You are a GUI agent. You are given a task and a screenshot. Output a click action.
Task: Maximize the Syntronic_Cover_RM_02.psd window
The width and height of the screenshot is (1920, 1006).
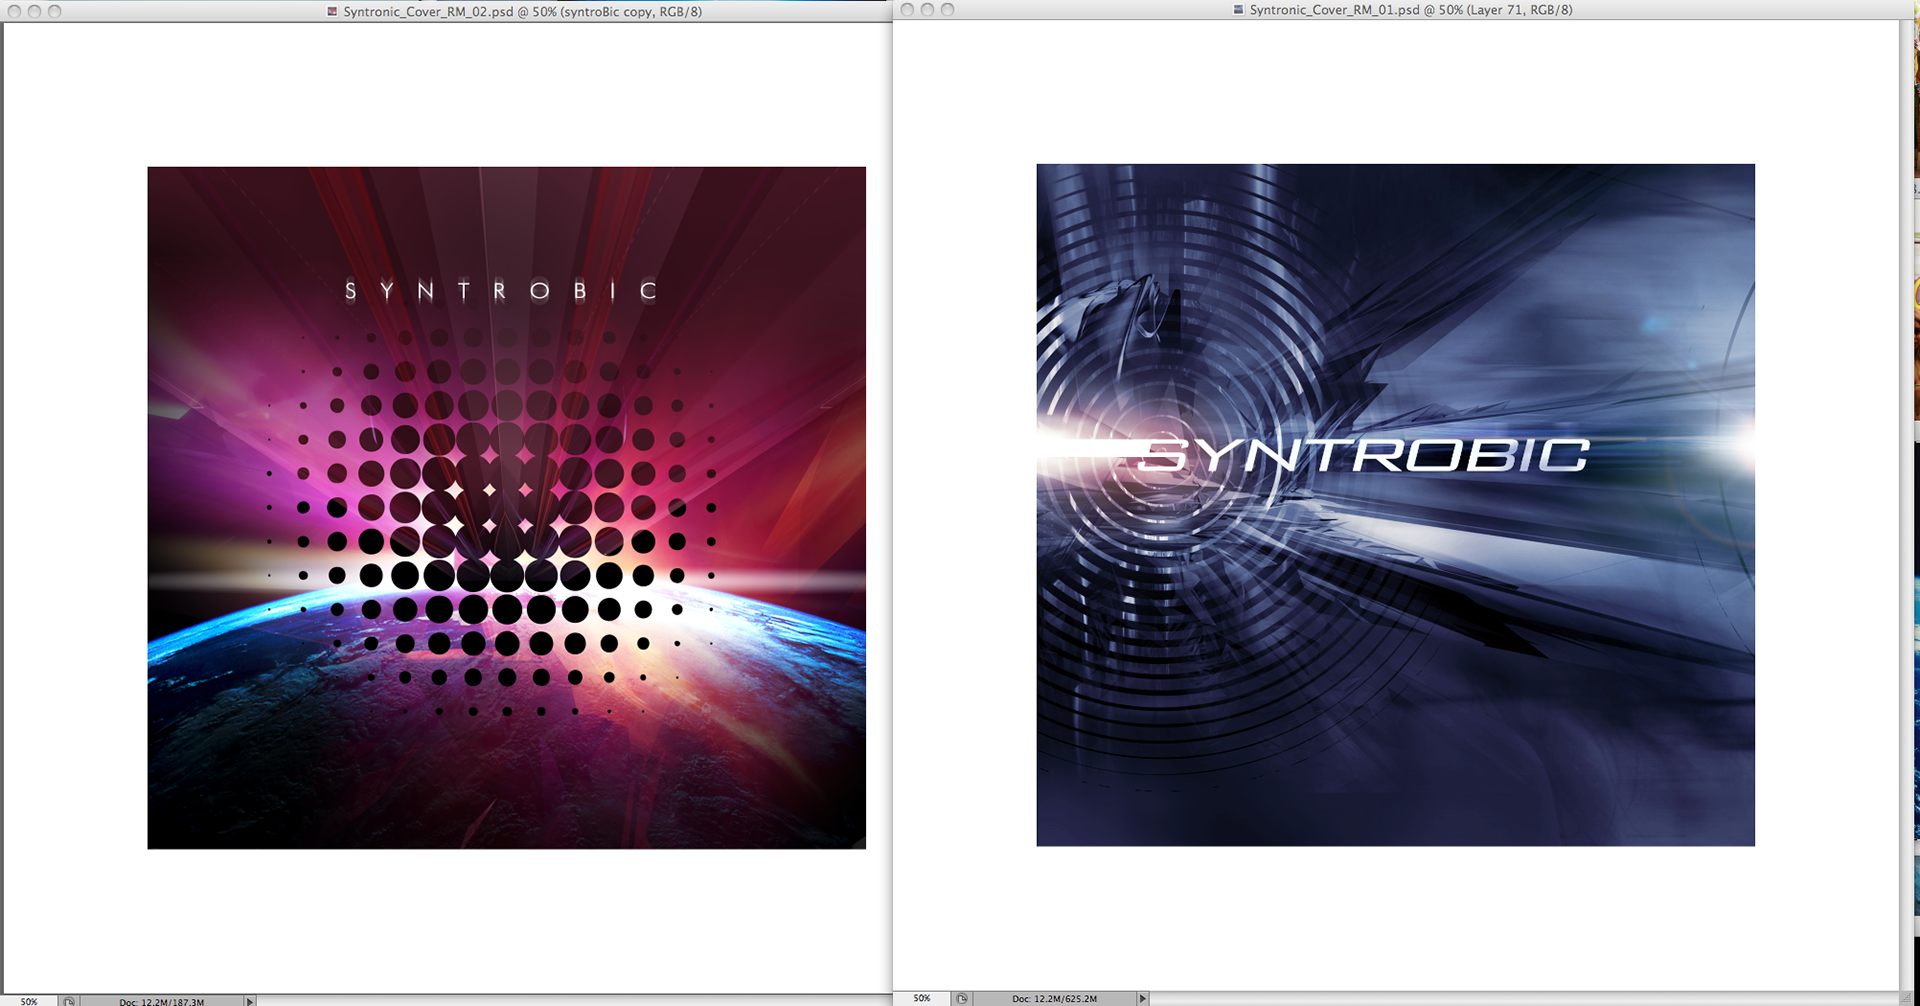click(54, 11)
